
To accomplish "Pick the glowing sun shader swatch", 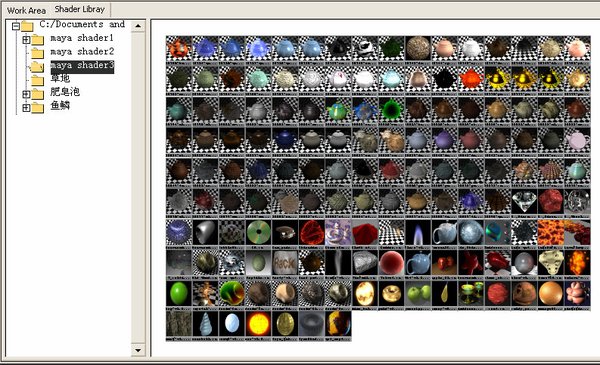I will point(258,324).
